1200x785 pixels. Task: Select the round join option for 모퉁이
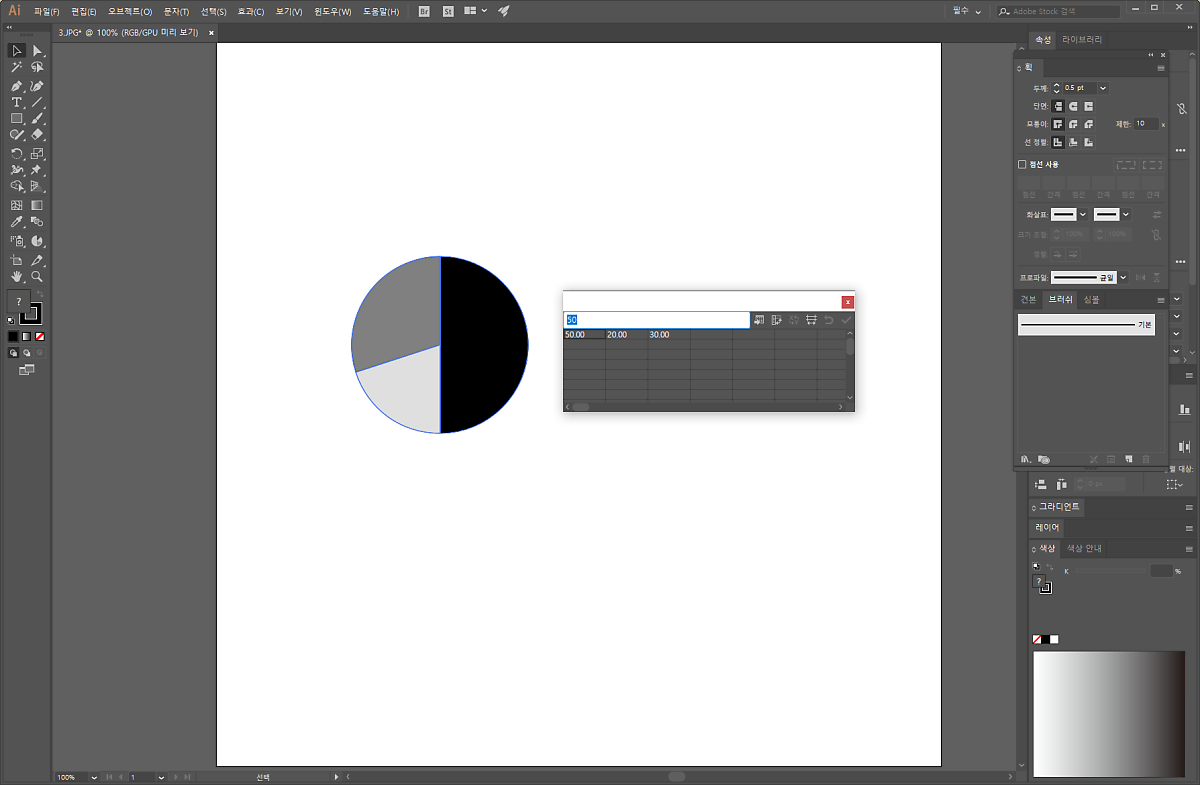click(x=1073, y=124)
